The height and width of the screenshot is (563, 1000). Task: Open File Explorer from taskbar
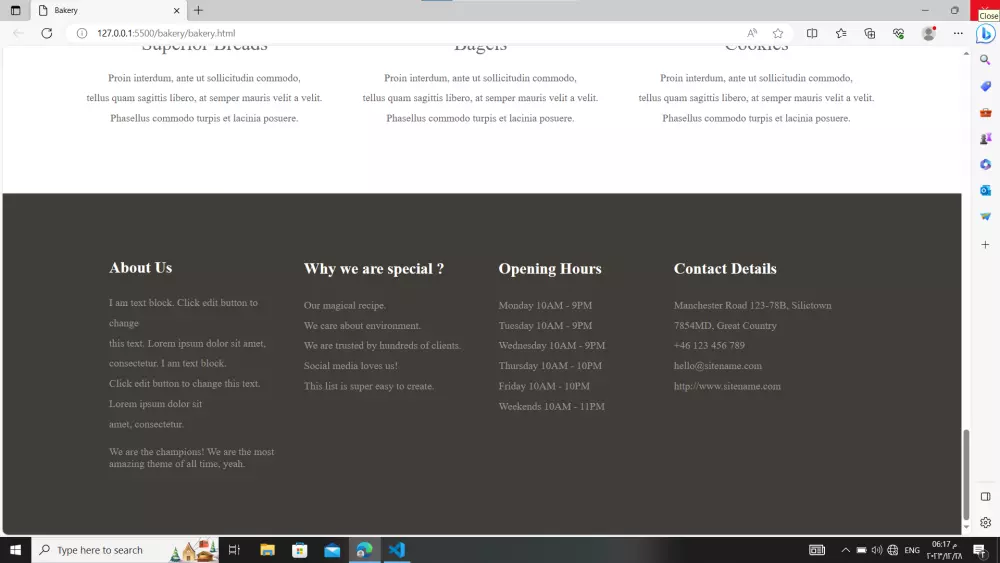[x=267, y=550]
